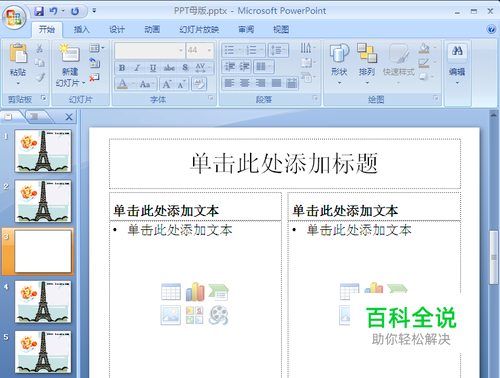This screenshot has height=378, width=500.
Task: Cut selection with the scissors icon
Action: pos(40,49)
